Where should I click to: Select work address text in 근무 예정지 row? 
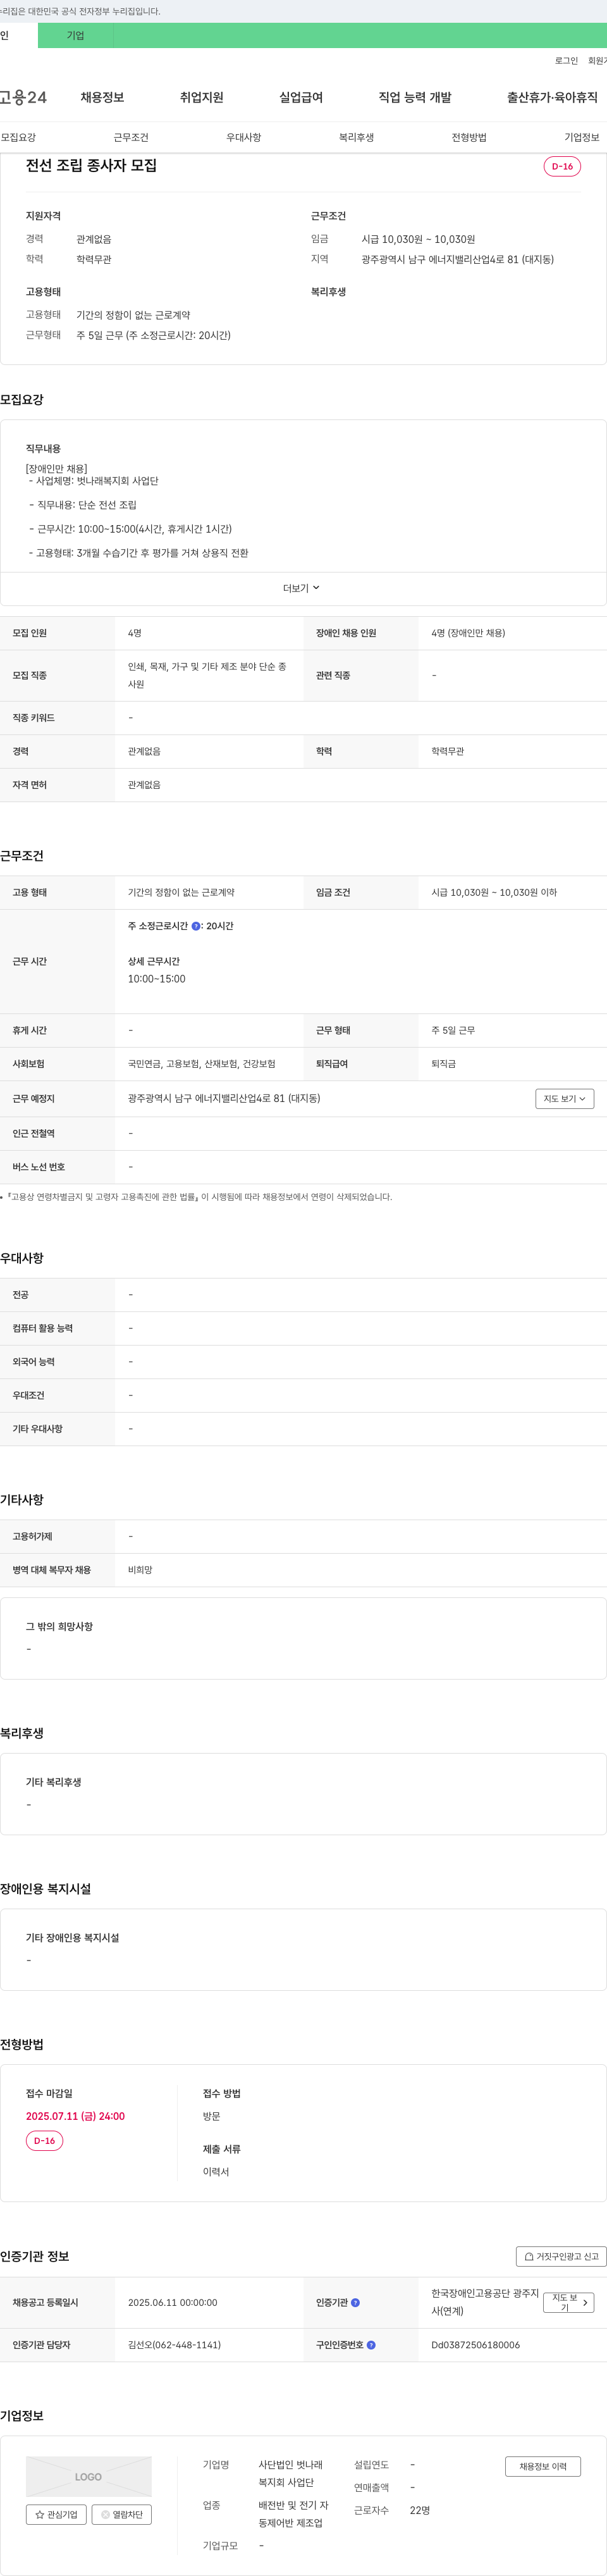[x=224, y=1098]
